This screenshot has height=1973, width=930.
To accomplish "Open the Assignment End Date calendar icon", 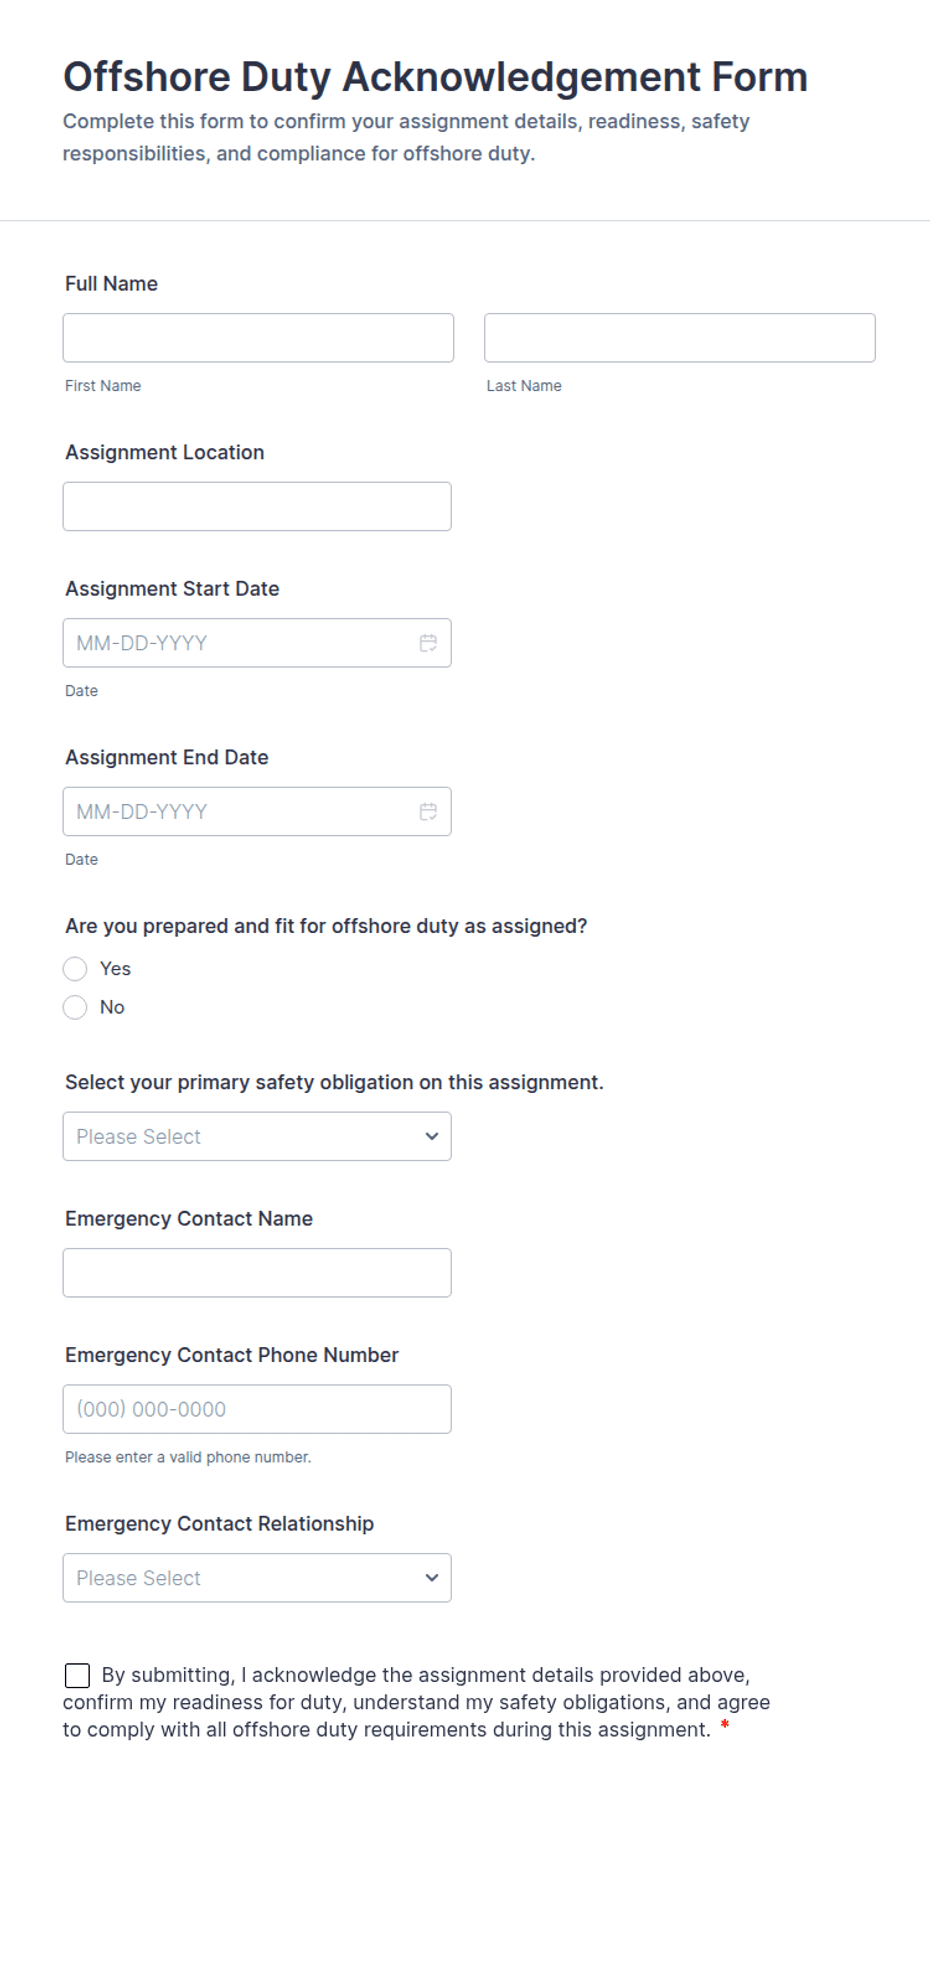I will click(428, 812).
